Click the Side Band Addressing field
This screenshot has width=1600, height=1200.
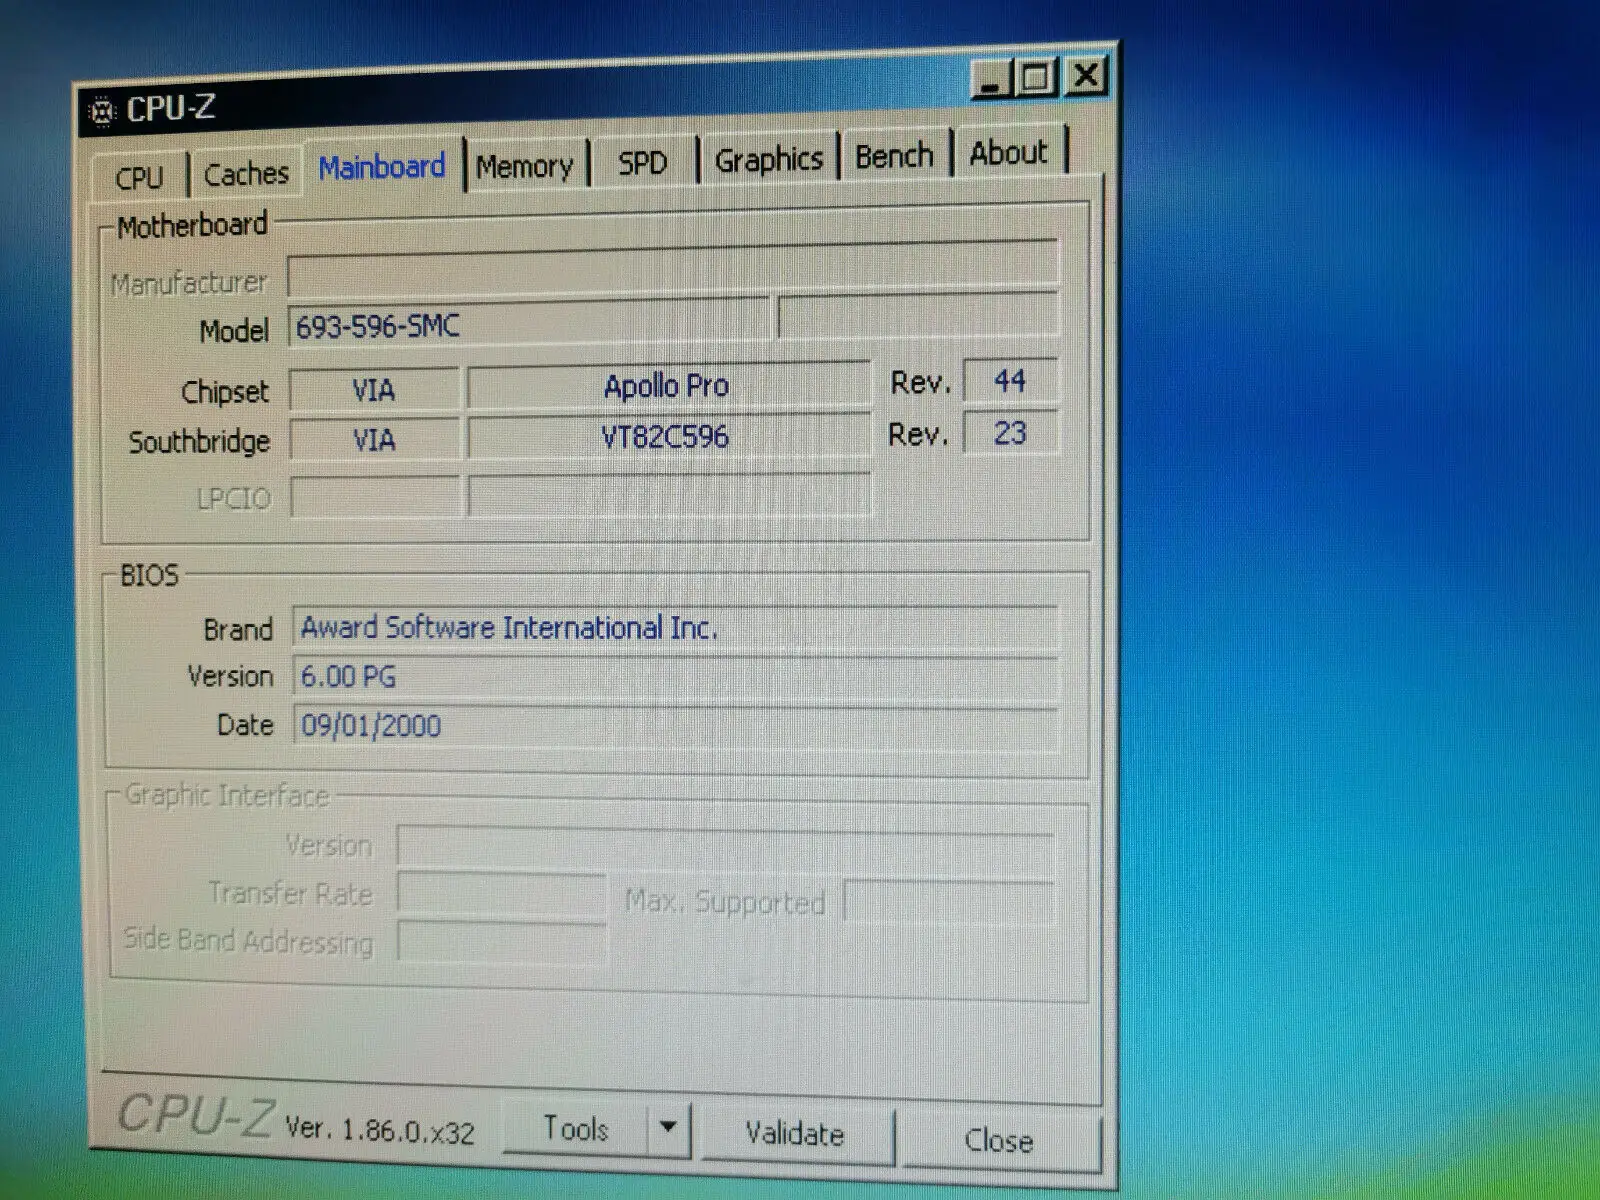tap(501, 942)
